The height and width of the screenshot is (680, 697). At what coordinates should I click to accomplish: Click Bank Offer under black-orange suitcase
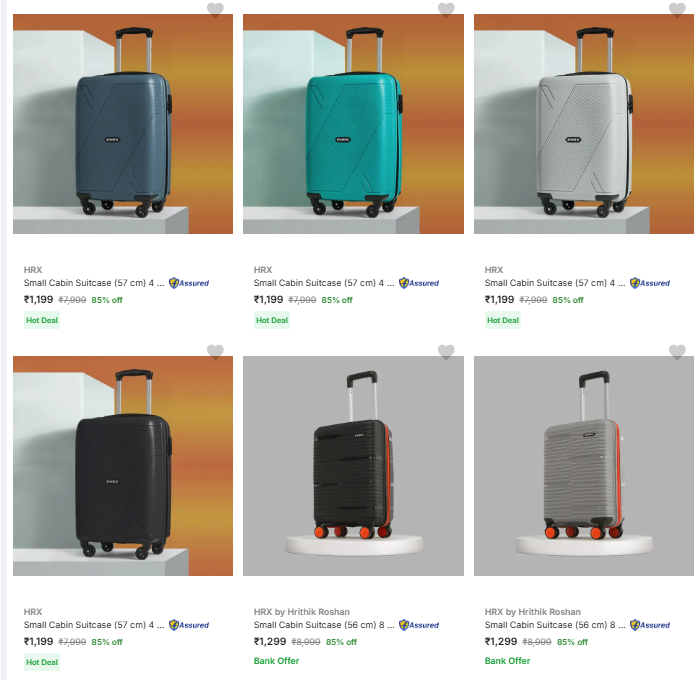277,661
